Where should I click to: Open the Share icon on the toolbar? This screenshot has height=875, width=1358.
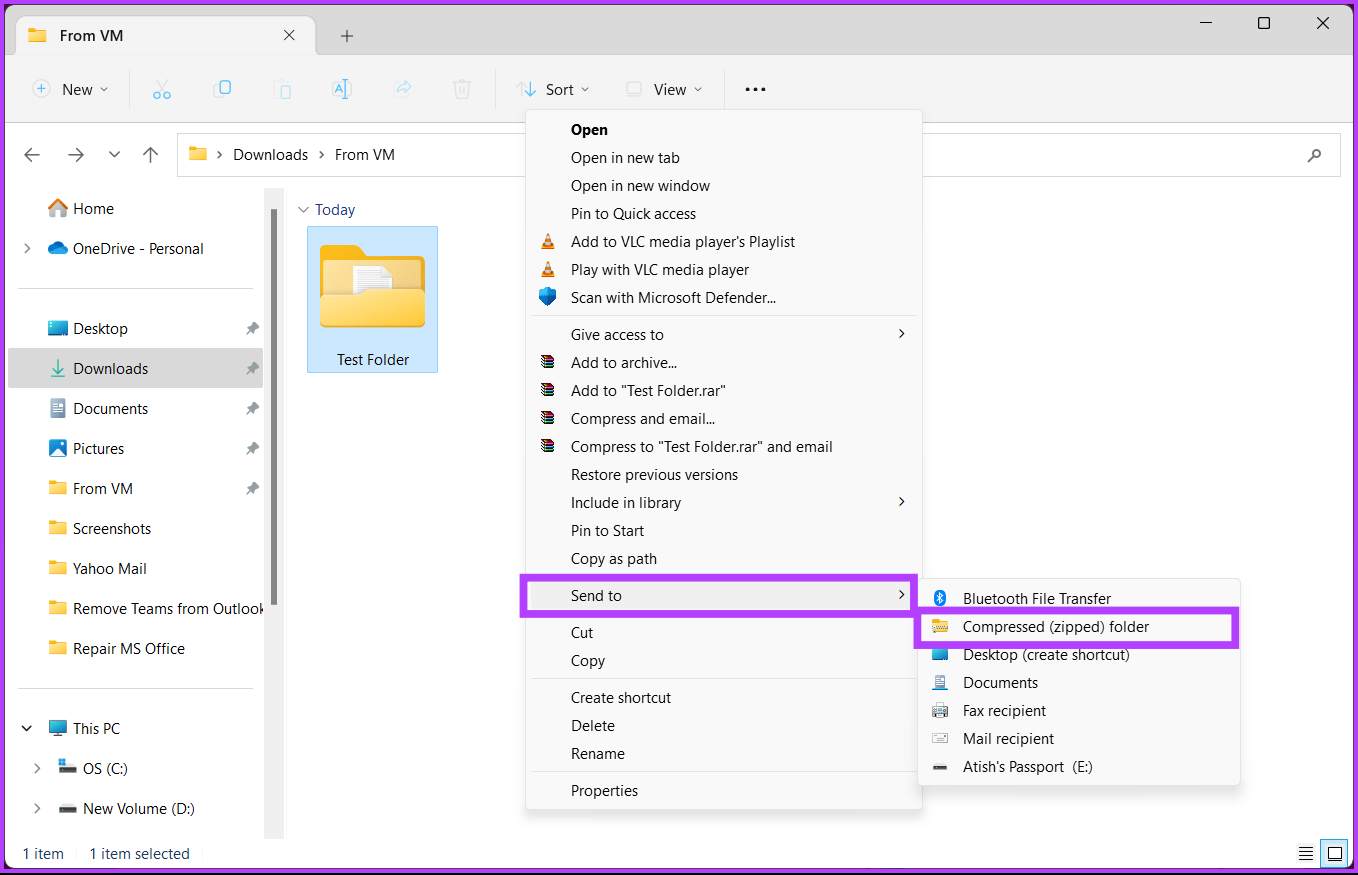403,89
